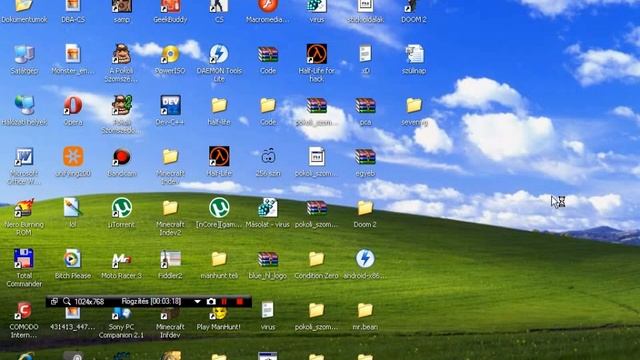Take a screenshot with Bandicam camera button
640x360 pixels.
[211, 302]
